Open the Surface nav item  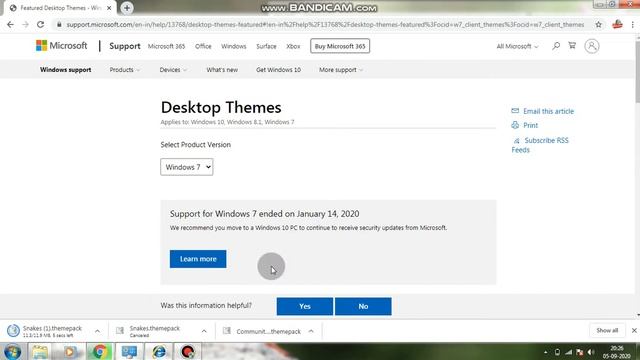click(266, 46)
